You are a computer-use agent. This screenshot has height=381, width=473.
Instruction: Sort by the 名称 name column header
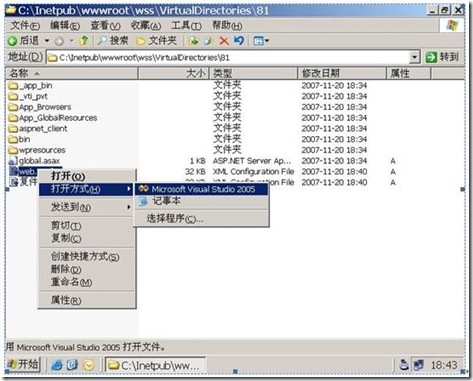click(x=71, y=73)
